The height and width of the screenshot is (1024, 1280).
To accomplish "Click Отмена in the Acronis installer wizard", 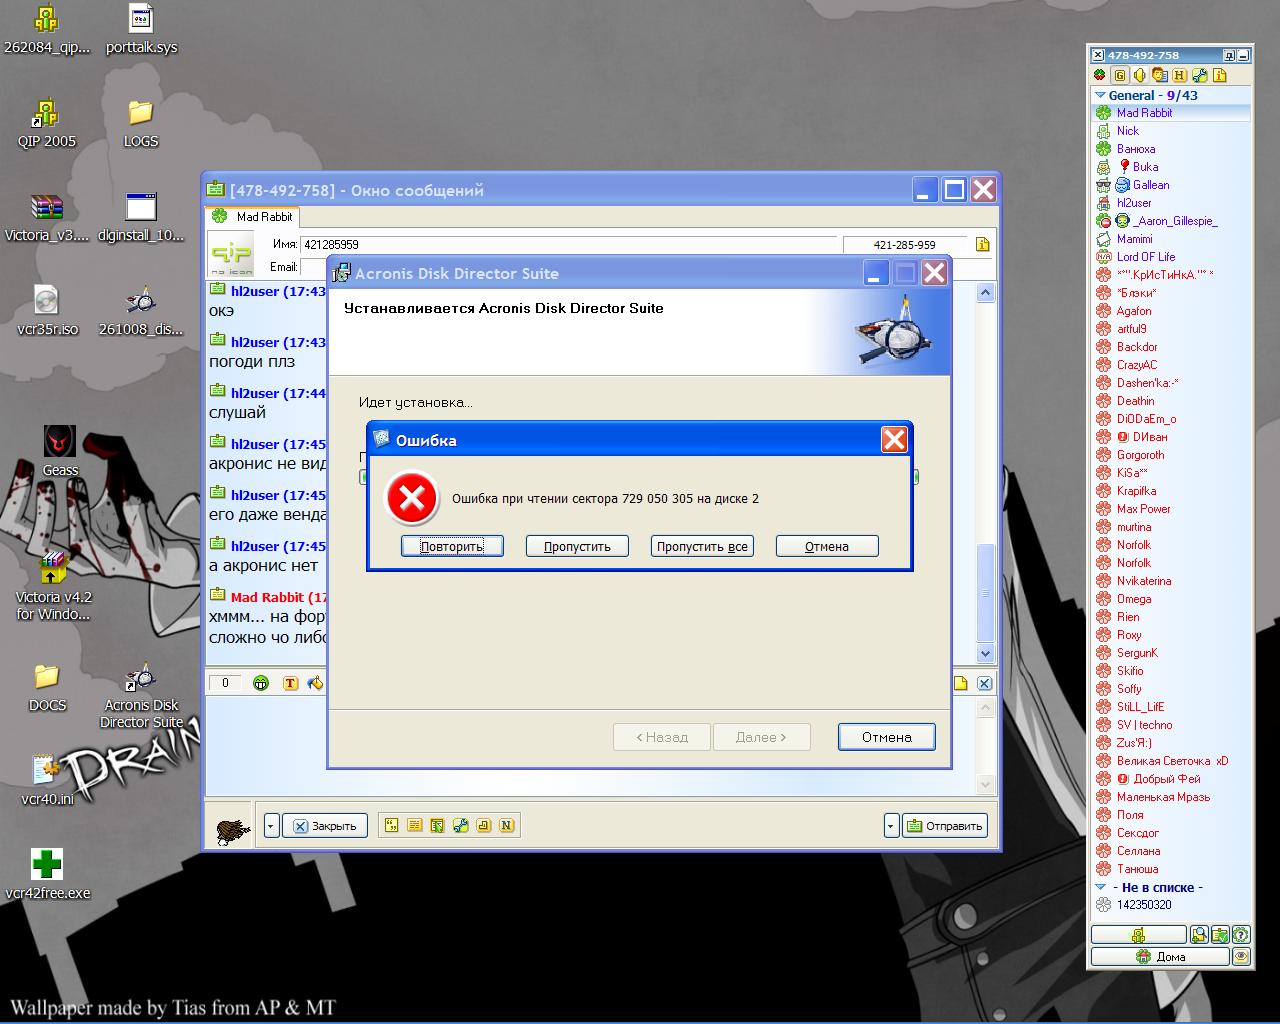I will click(887, 737).
